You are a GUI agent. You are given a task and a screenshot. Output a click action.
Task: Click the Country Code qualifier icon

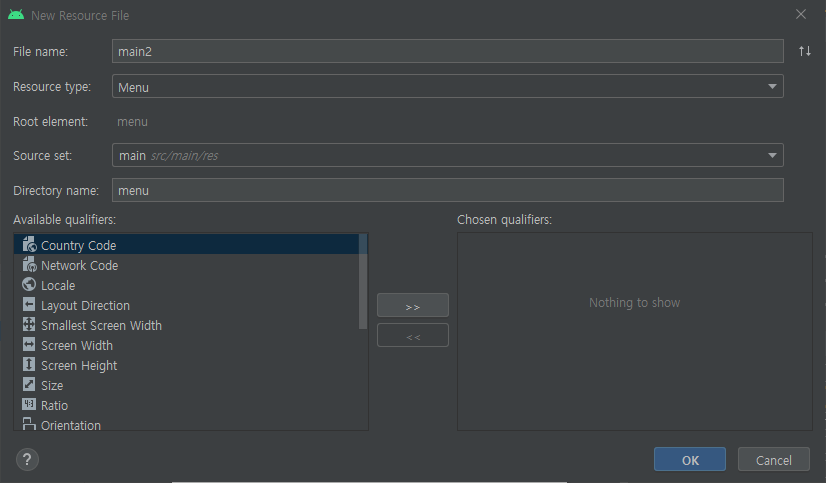[x=29, y=244]
